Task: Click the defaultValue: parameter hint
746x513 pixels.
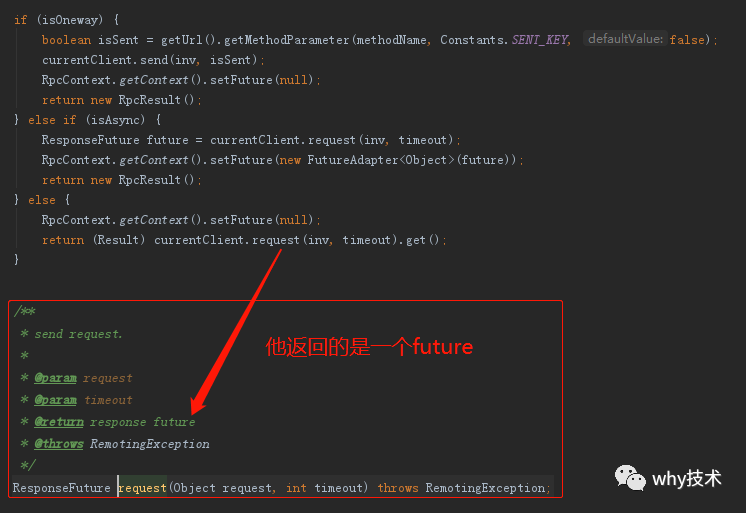Action: click(625, 39)
